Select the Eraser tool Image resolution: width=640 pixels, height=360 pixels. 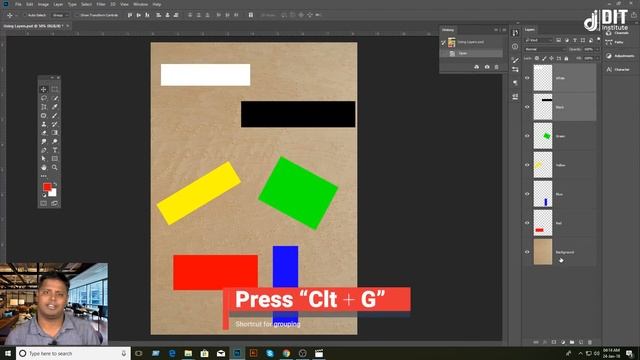tap(44, 133)
